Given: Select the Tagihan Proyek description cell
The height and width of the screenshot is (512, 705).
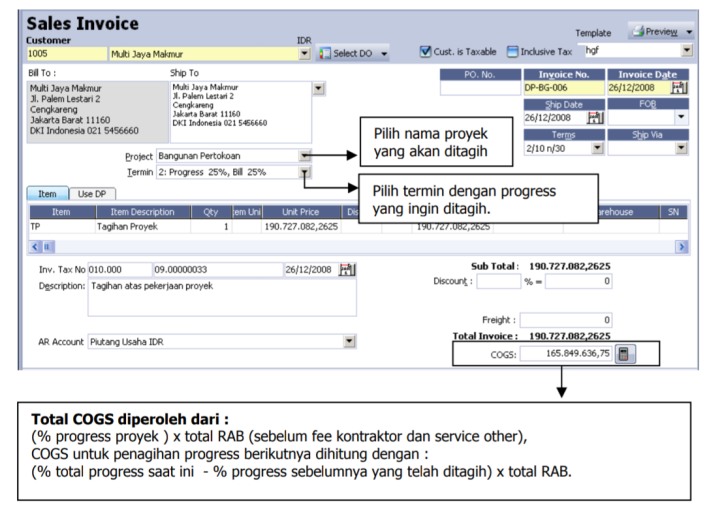Looking at the screenshot, I should click(143, 227).
